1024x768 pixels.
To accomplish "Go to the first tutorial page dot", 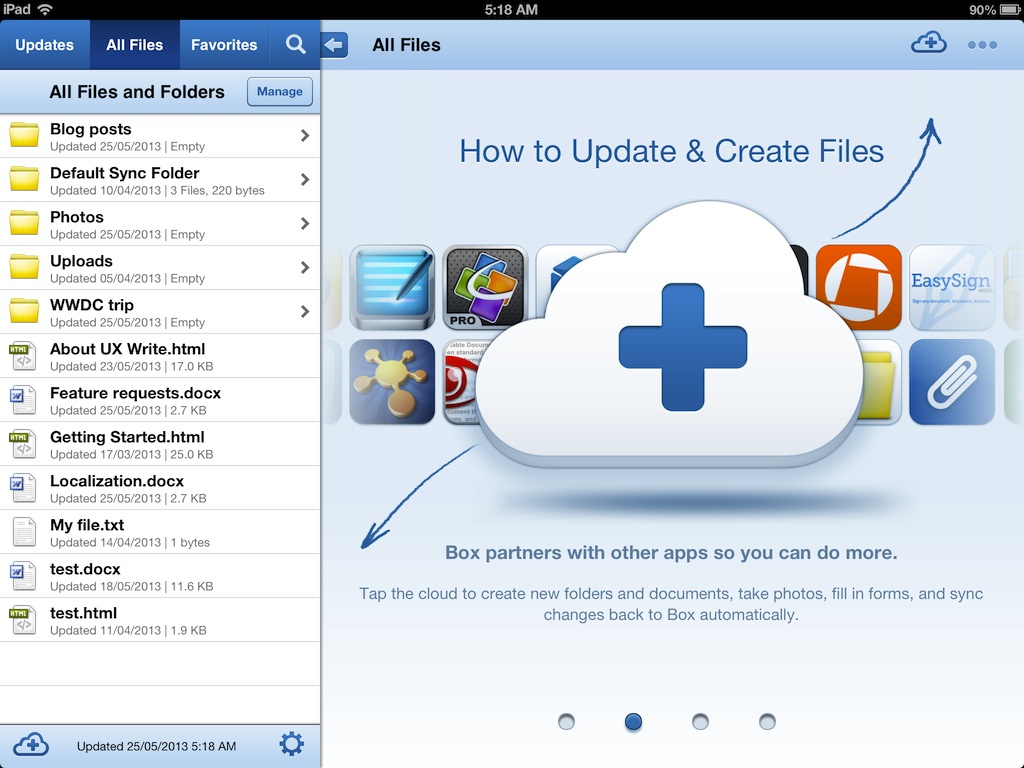I will point(566,721).
